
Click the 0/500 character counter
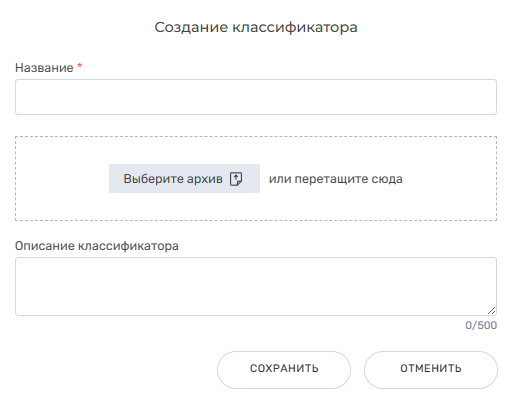point(481,325)
